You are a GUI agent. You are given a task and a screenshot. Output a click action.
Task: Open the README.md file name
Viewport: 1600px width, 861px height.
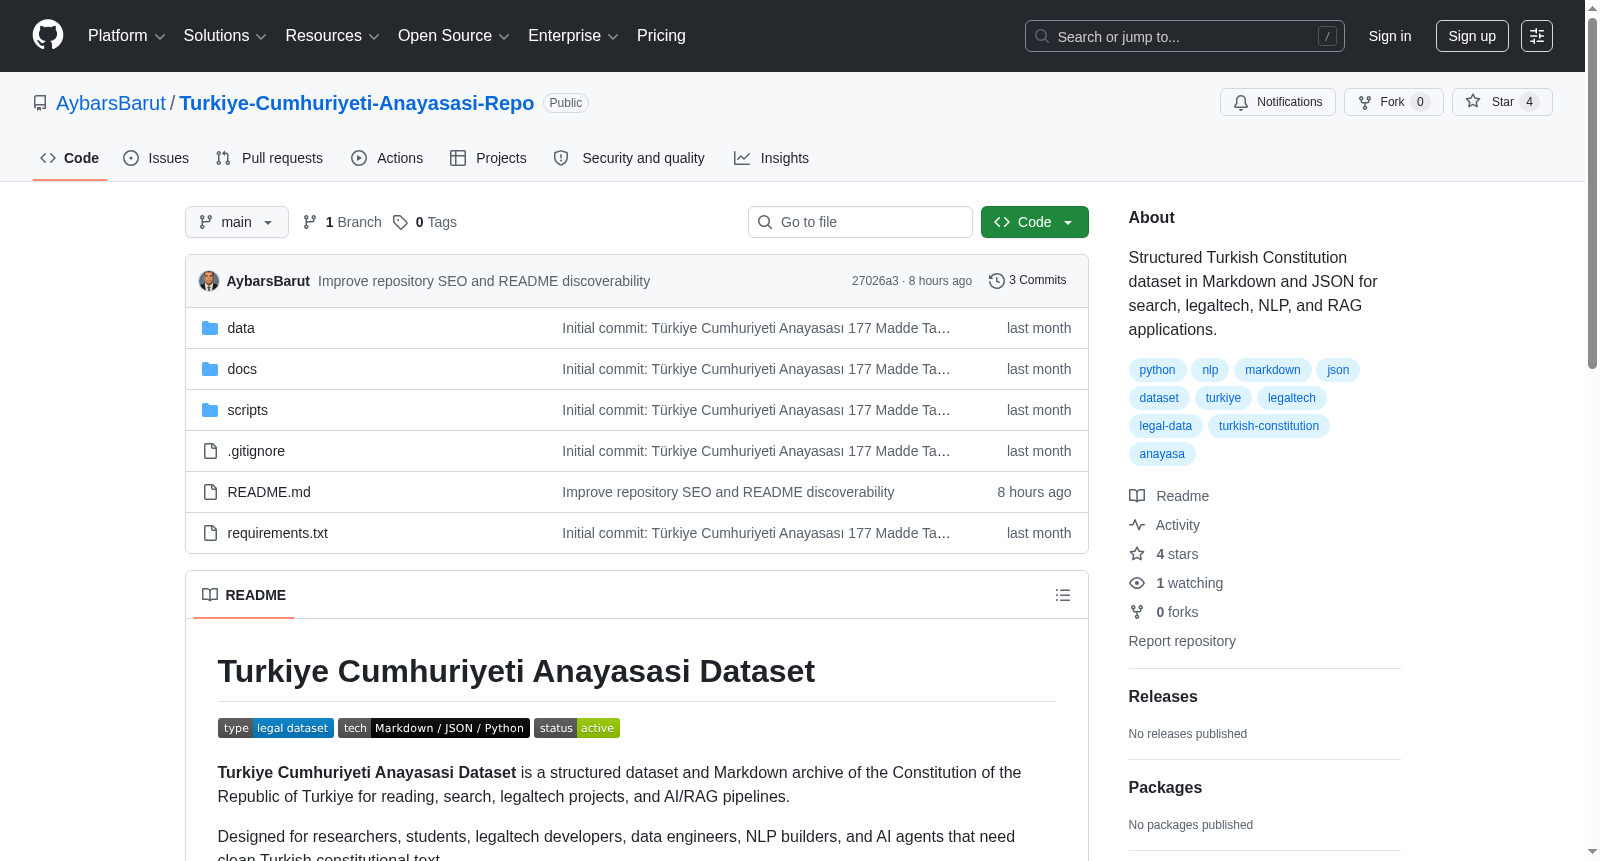tap(269, 492)
